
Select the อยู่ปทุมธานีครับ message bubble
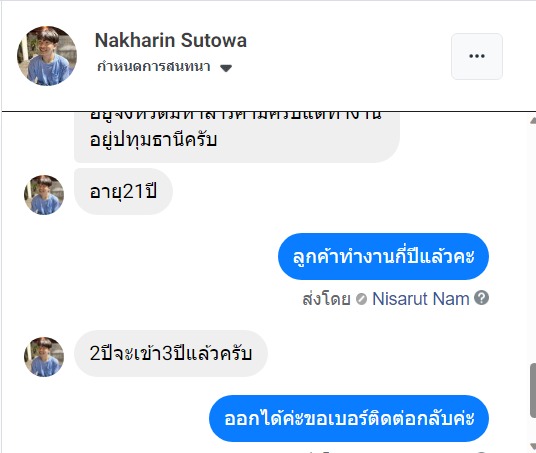(x=237, y=137)
